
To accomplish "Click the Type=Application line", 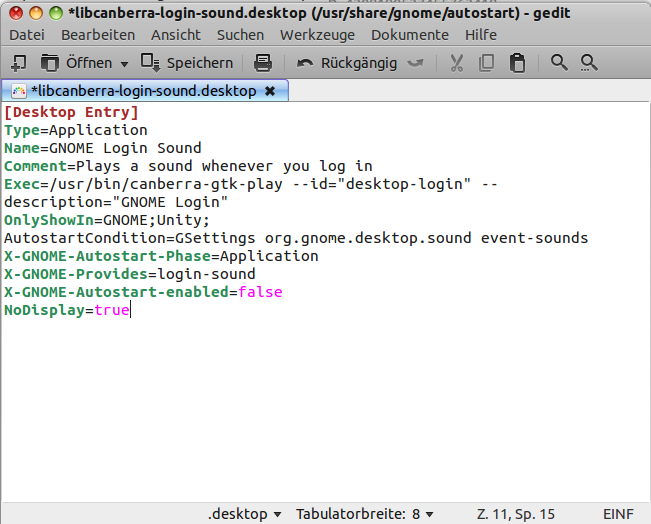I will [x=76, y=130].
